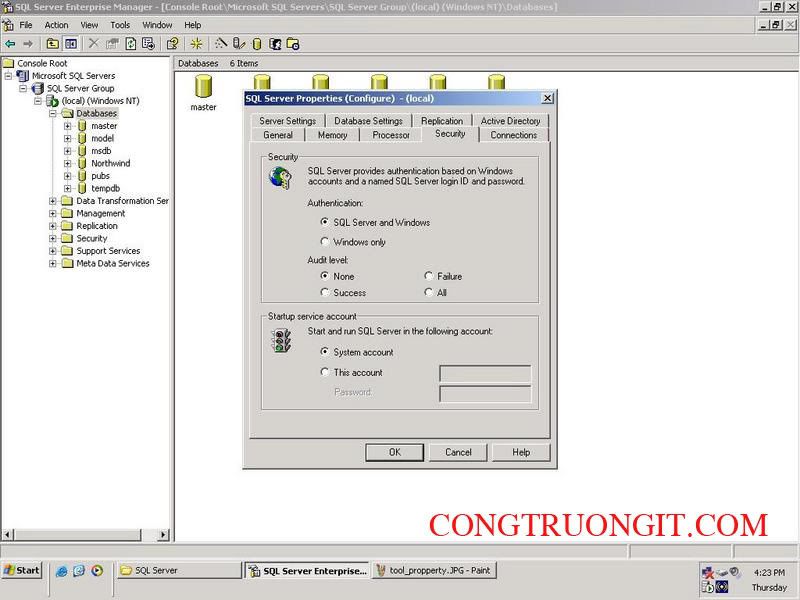Select the Microsoft SQL Servers tree icon
Screen dimensions: 800x600
pos(22,76)
